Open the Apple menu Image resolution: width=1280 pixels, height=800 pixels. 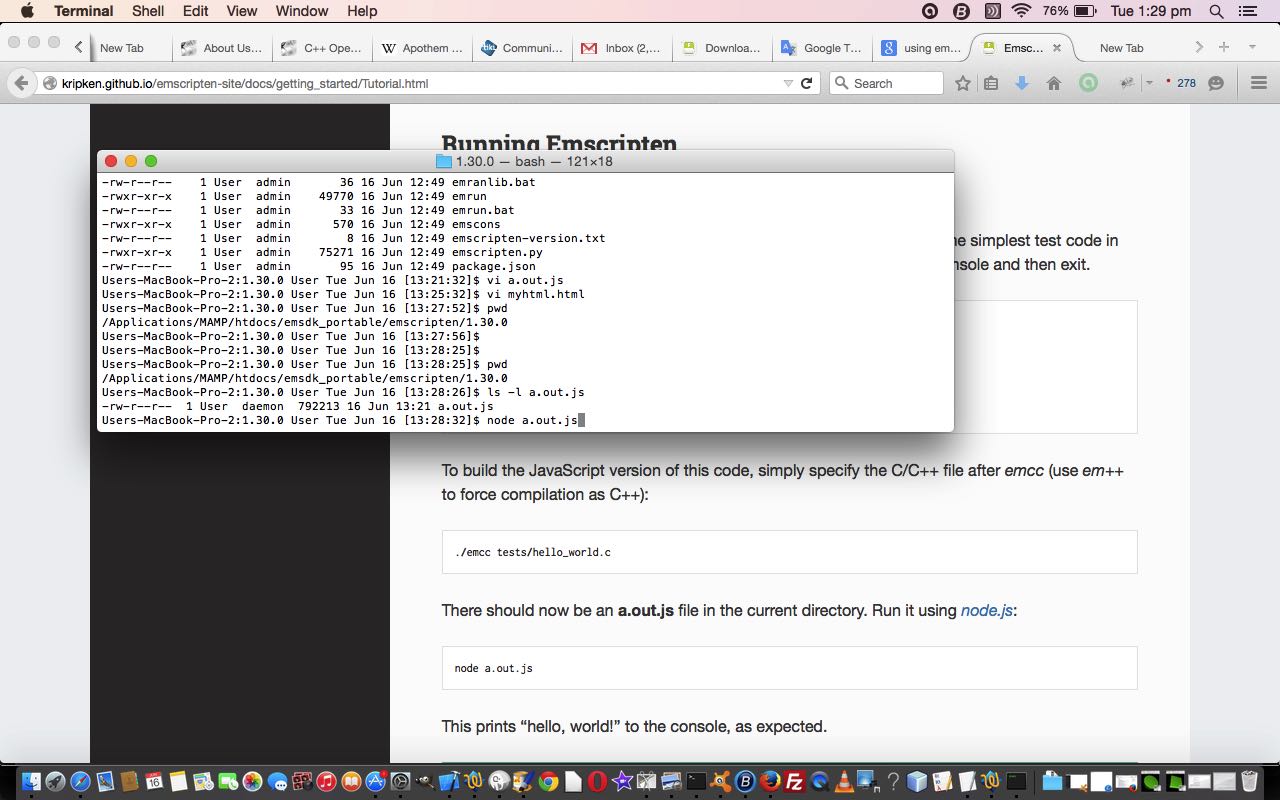pos(27,11)
